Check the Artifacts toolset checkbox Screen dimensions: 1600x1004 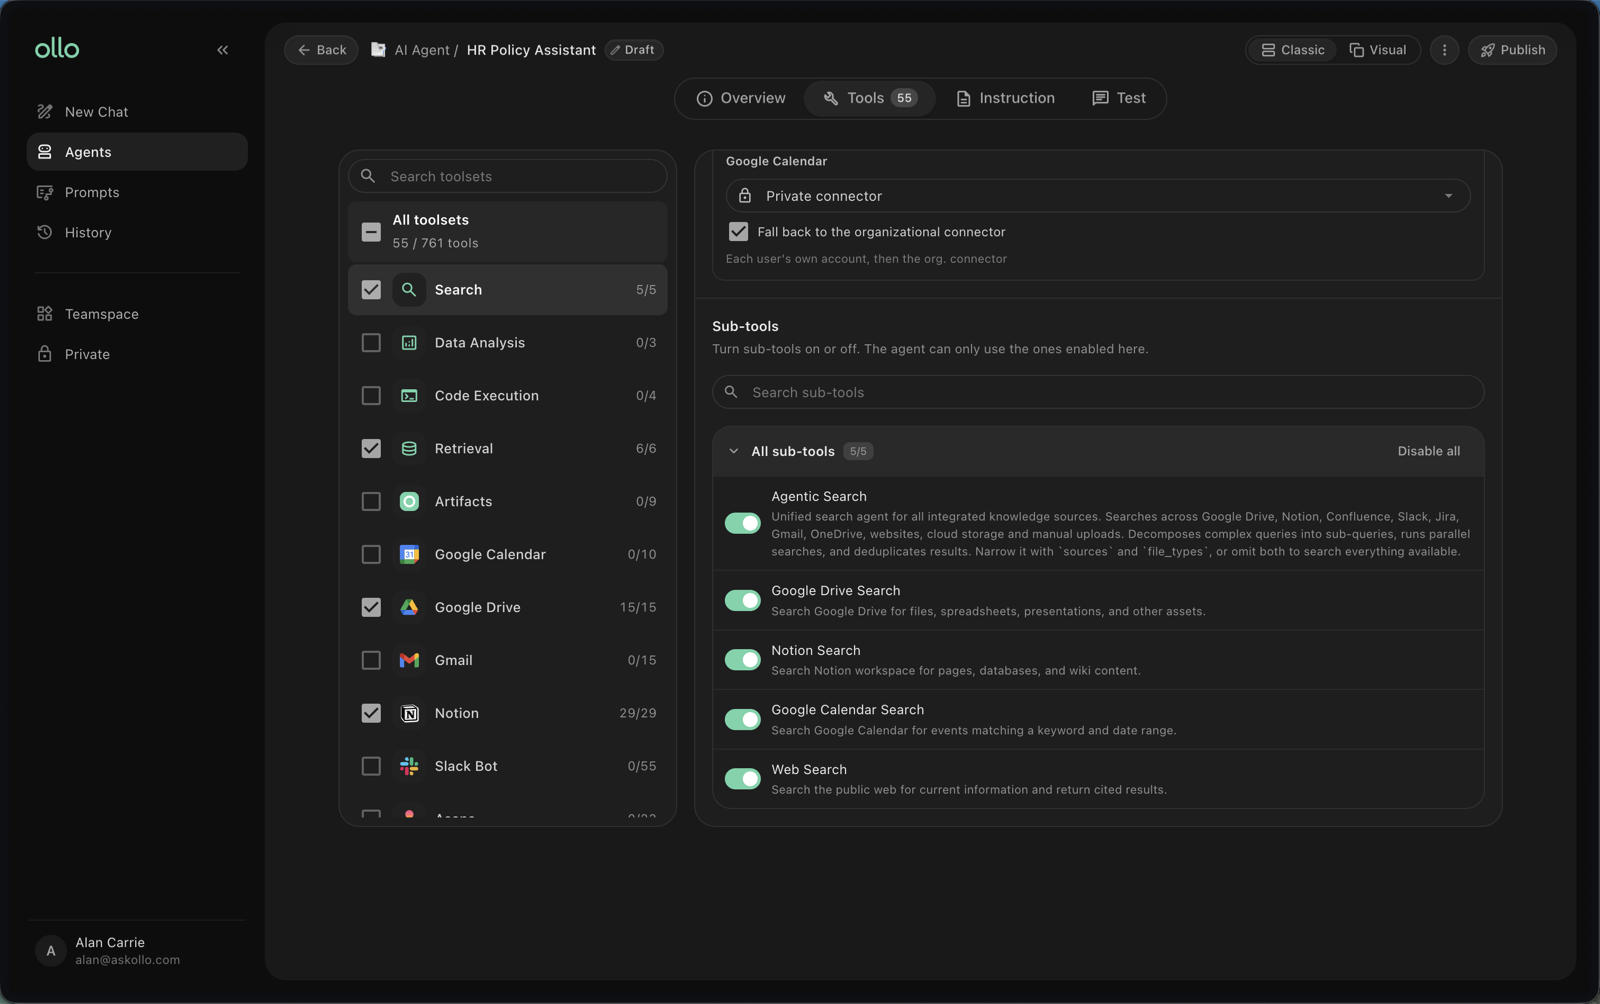[x=371, y=502]
